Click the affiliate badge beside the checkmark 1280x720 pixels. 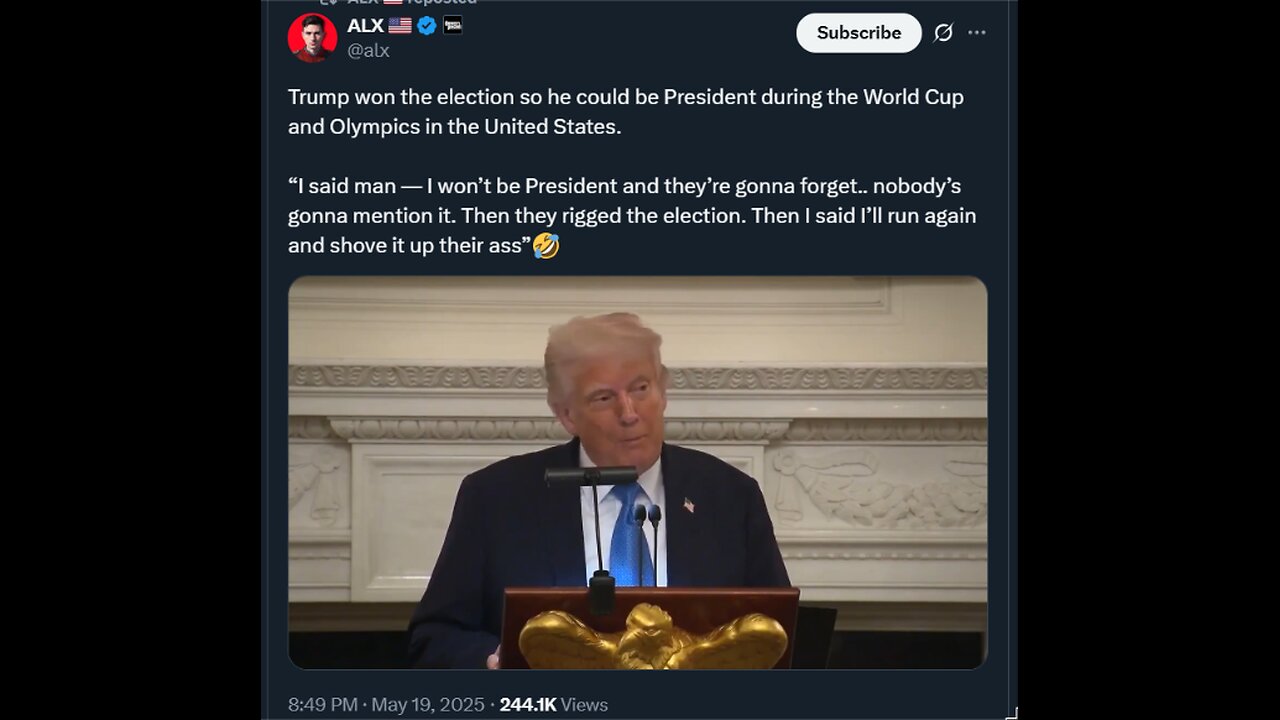453,26
